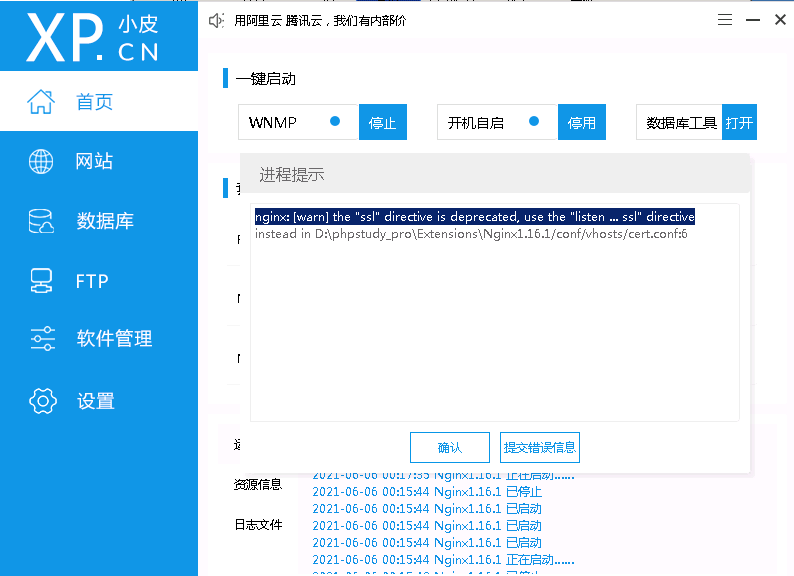Click the database icon in sidebar

(41, 221)
